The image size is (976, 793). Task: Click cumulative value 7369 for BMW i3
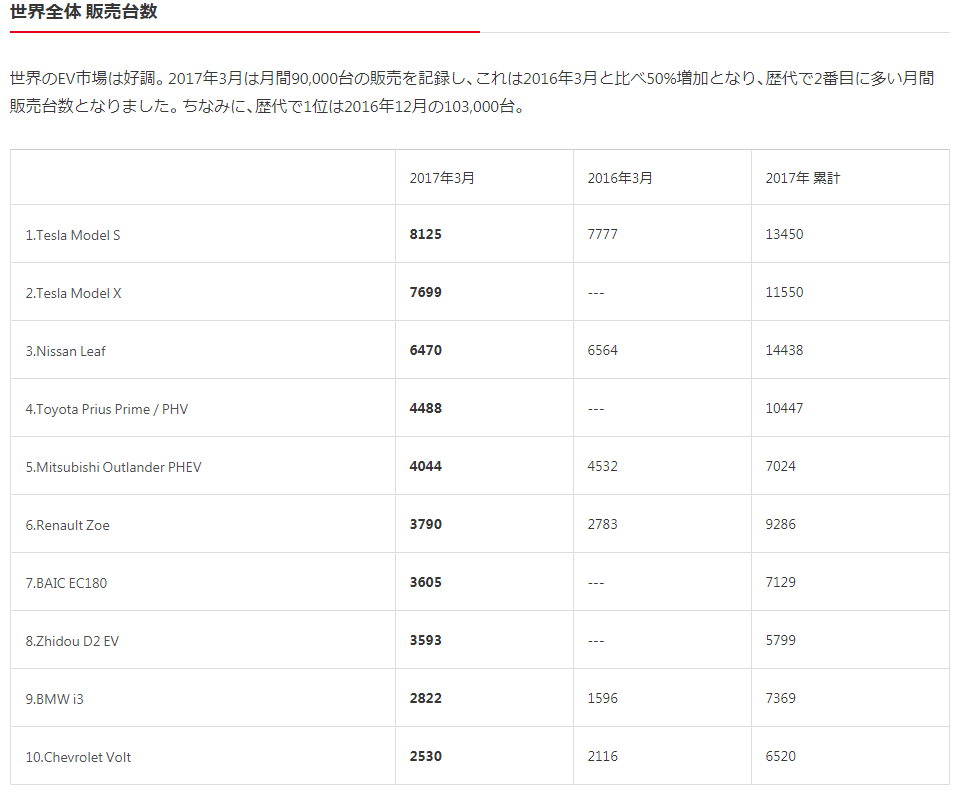pos(781,698)
